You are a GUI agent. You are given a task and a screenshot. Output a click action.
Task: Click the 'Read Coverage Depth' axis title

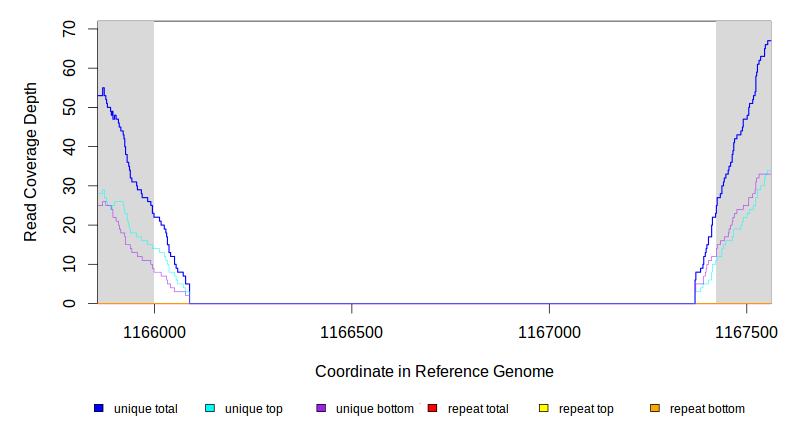[31, 163]
